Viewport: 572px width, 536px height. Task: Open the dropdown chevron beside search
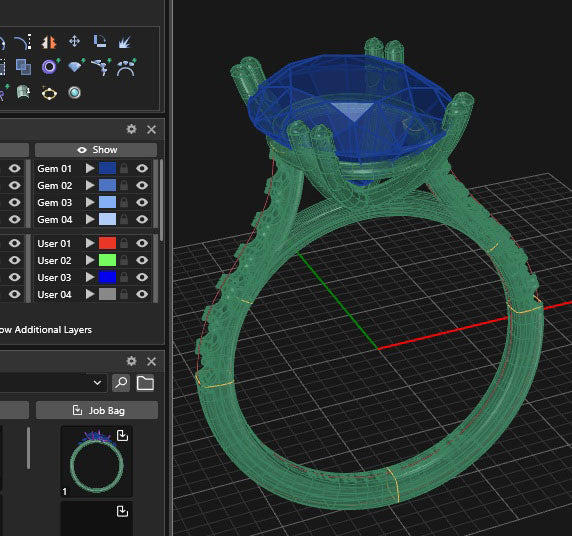click(x=97, y=383)
